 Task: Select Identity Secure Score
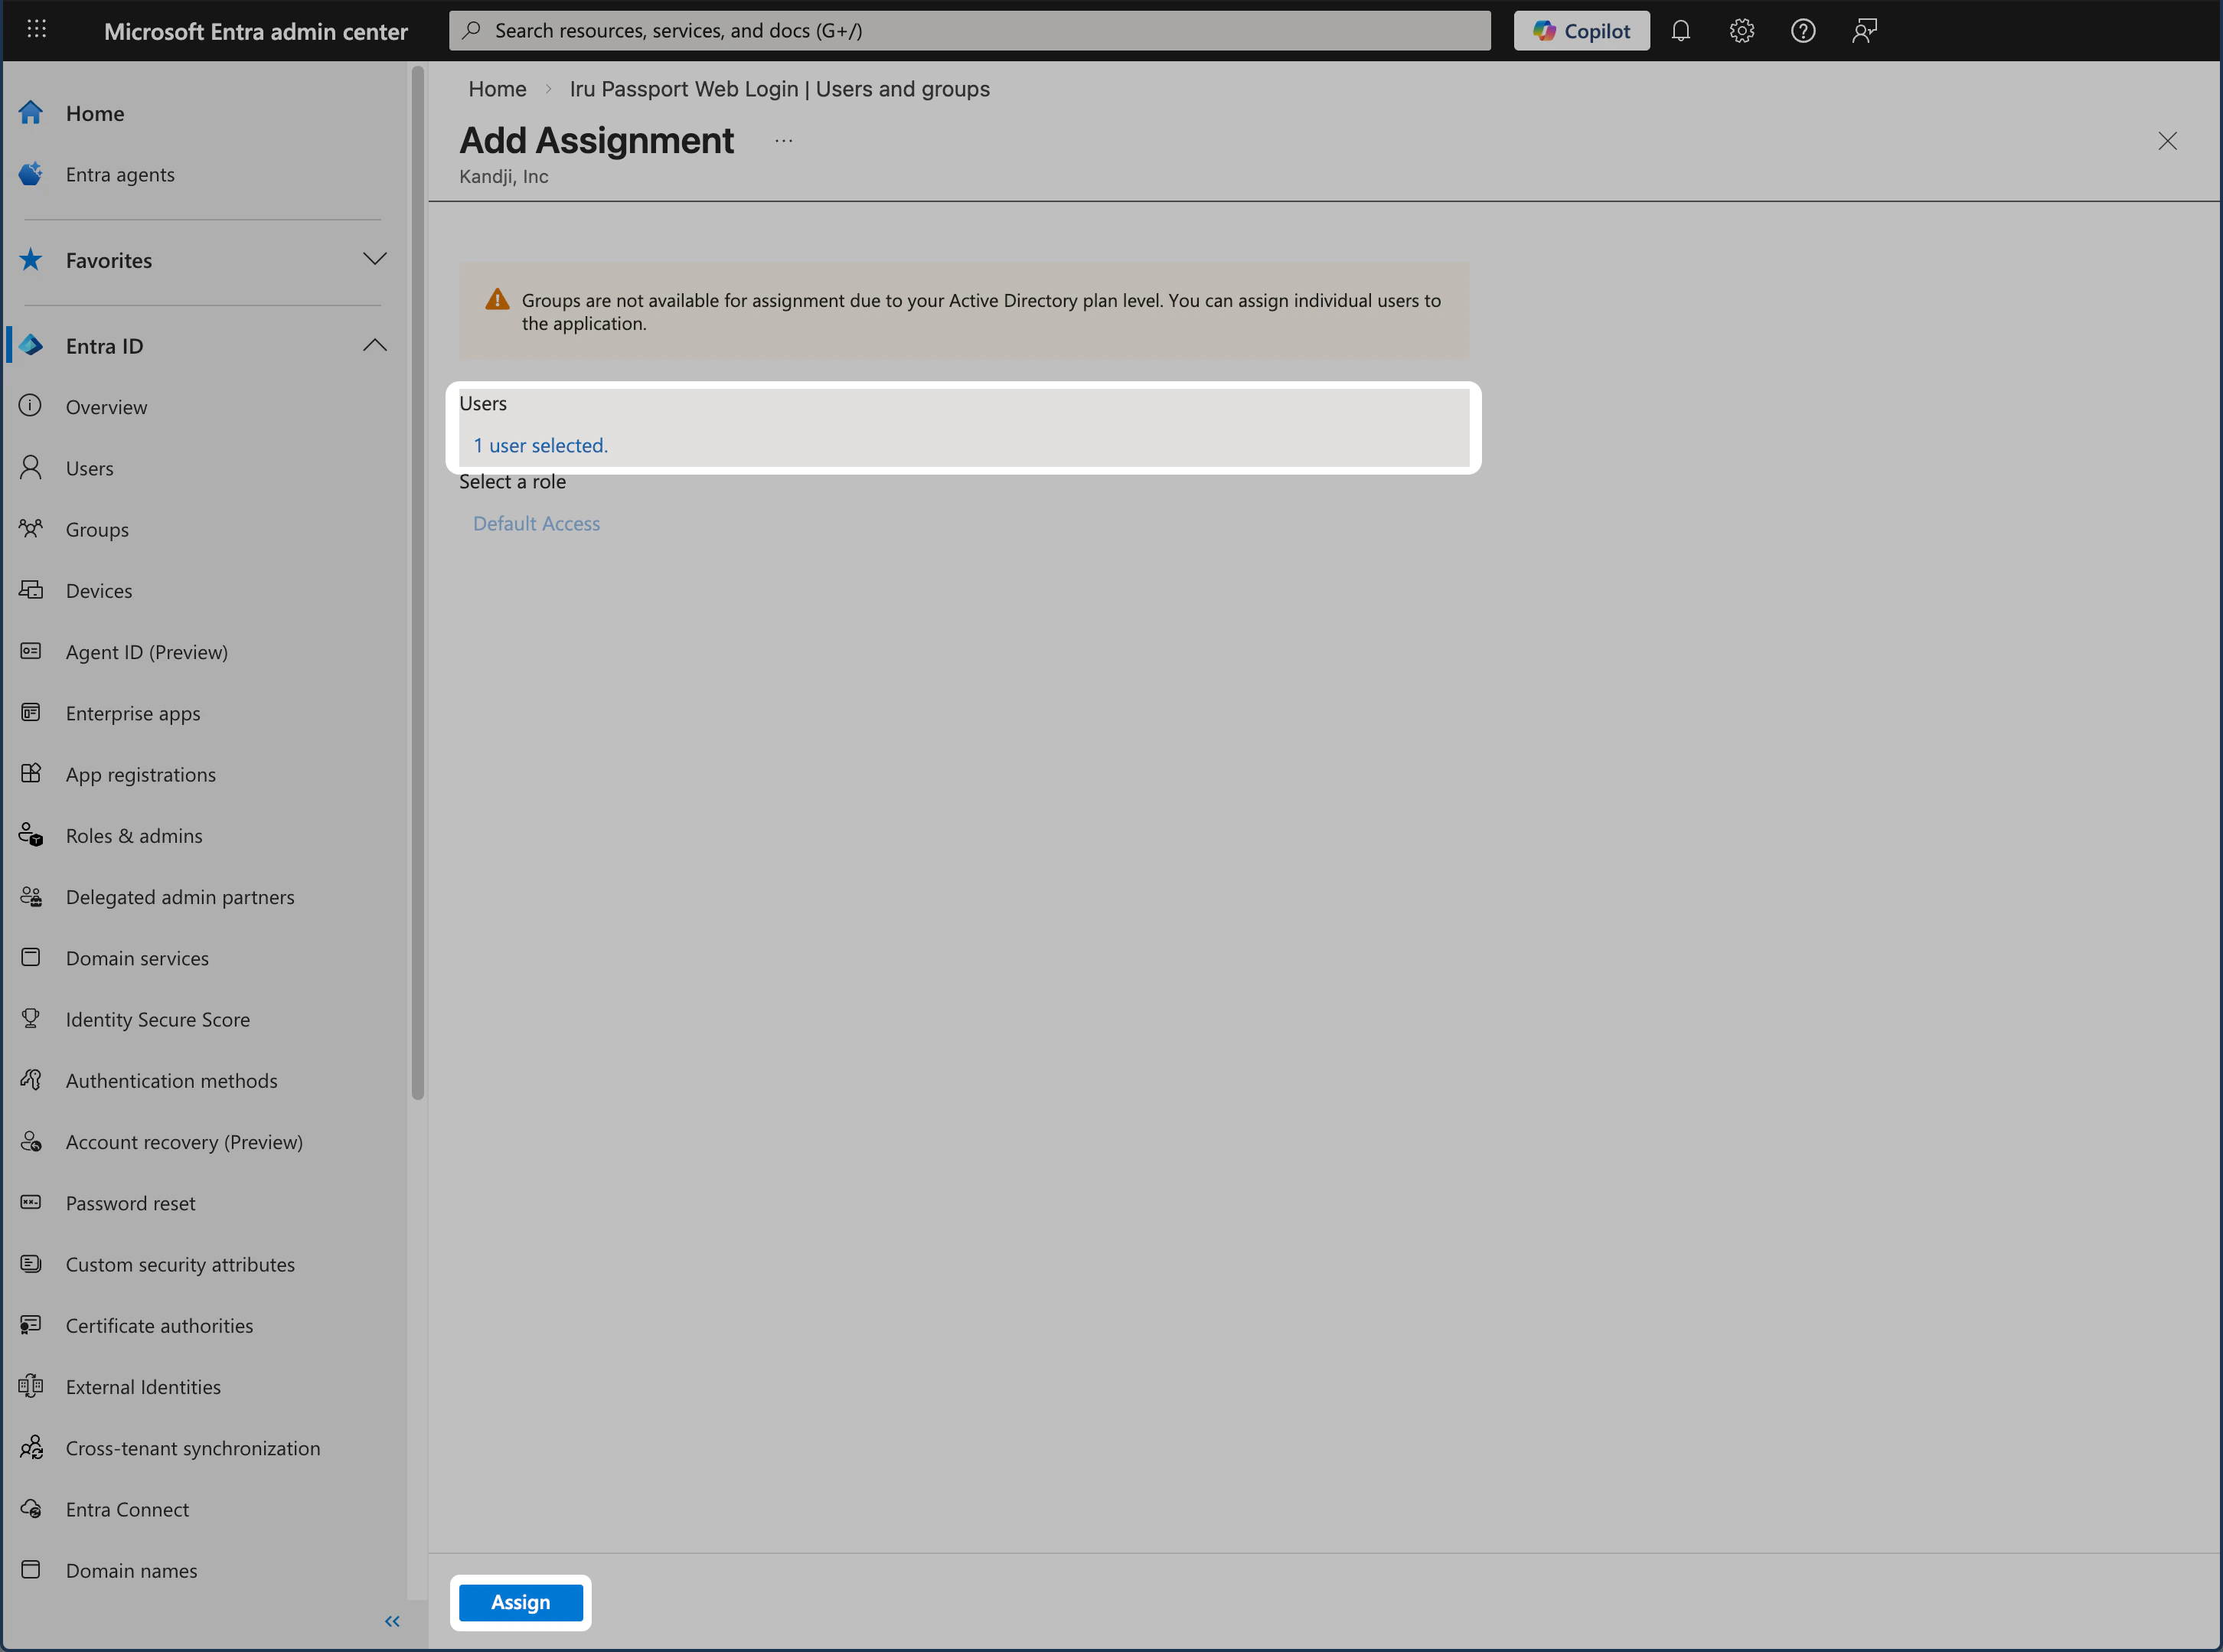pos(158,1019)
